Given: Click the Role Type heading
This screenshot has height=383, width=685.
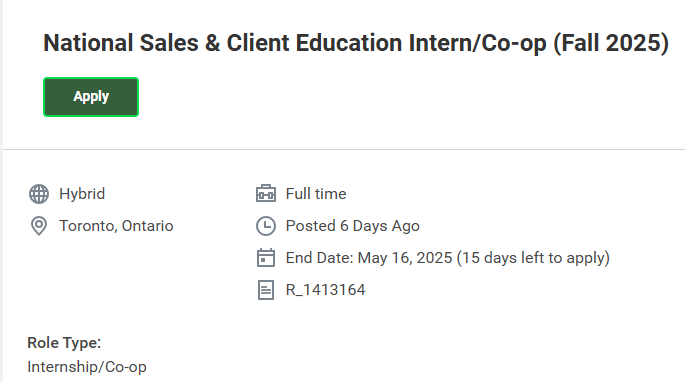Looking at the screenshot, I should (64, 343).
